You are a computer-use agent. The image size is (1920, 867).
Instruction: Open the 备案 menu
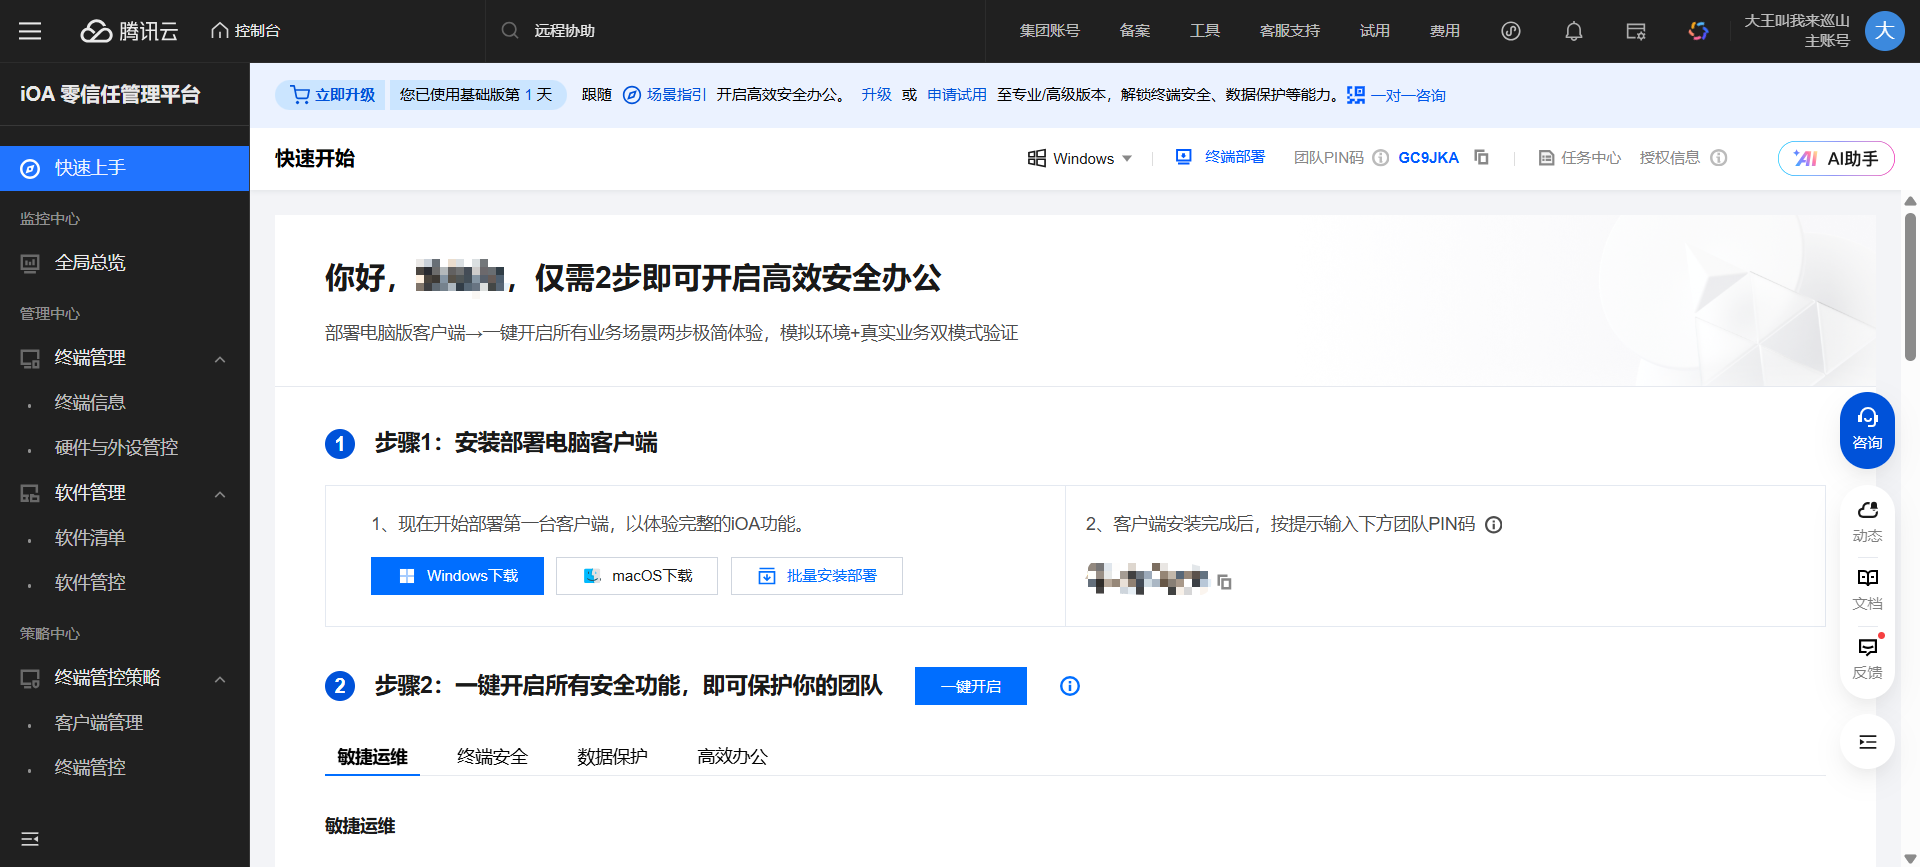coord(1135,31)
